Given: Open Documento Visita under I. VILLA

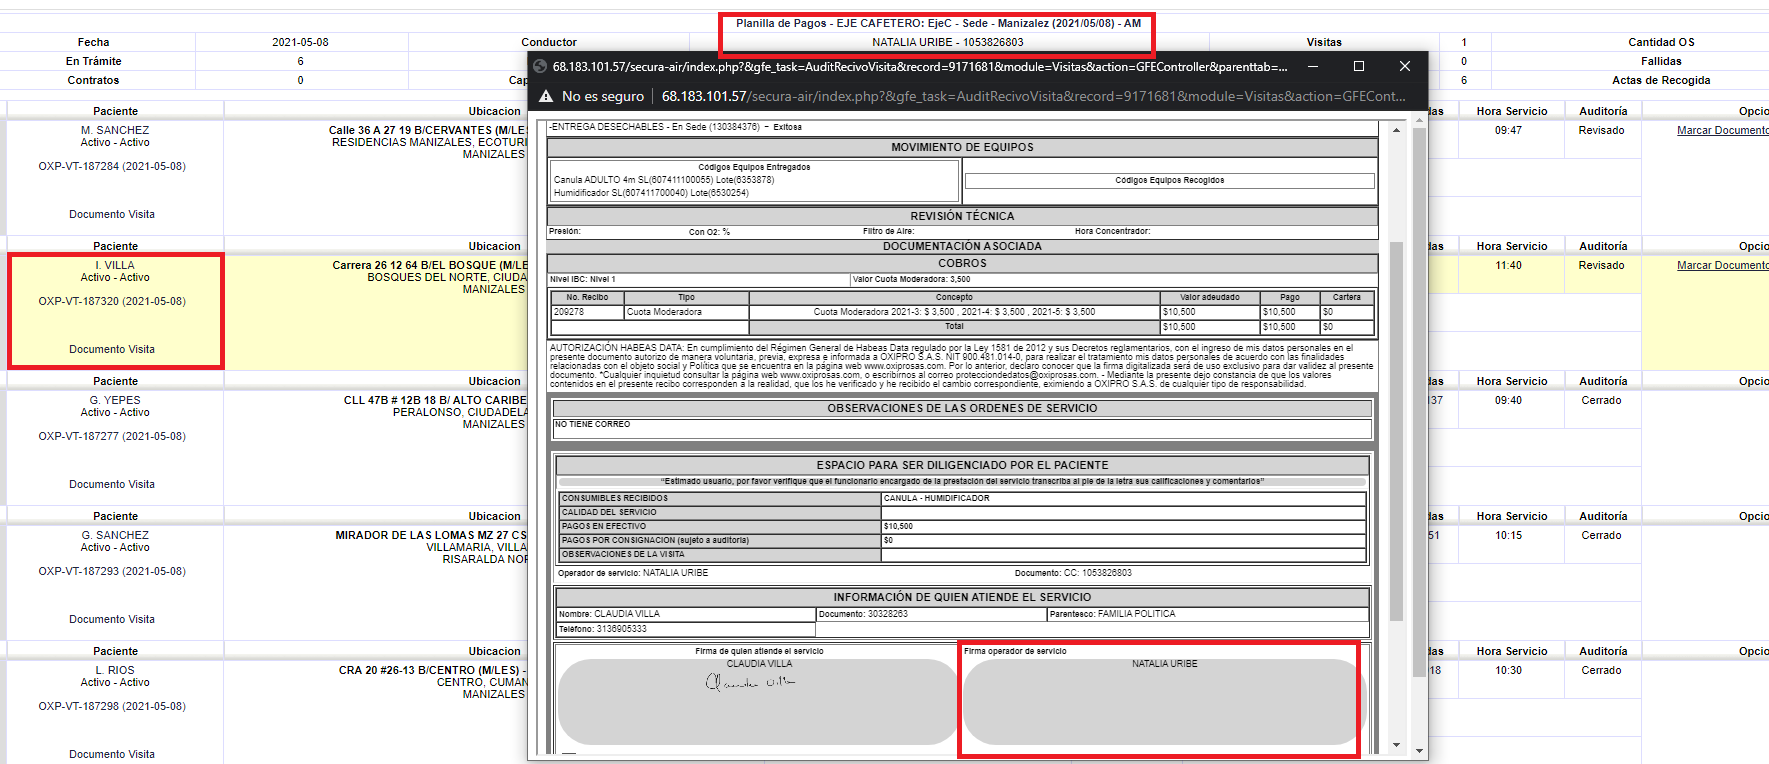Looking at the screenshot, I should coord(112,349).
